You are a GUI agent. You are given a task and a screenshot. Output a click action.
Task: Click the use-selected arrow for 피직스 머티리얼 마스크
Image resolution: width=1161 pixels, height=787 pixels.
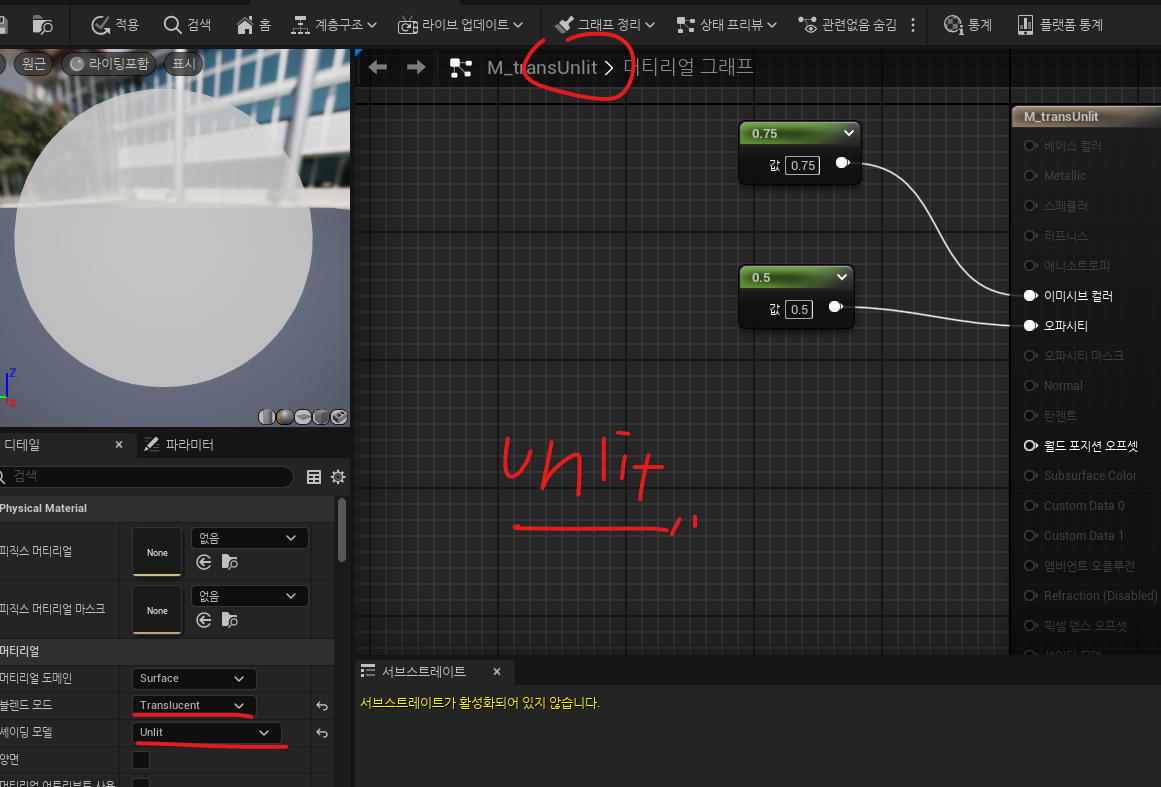pyautogui.click(x=204, y=620)
